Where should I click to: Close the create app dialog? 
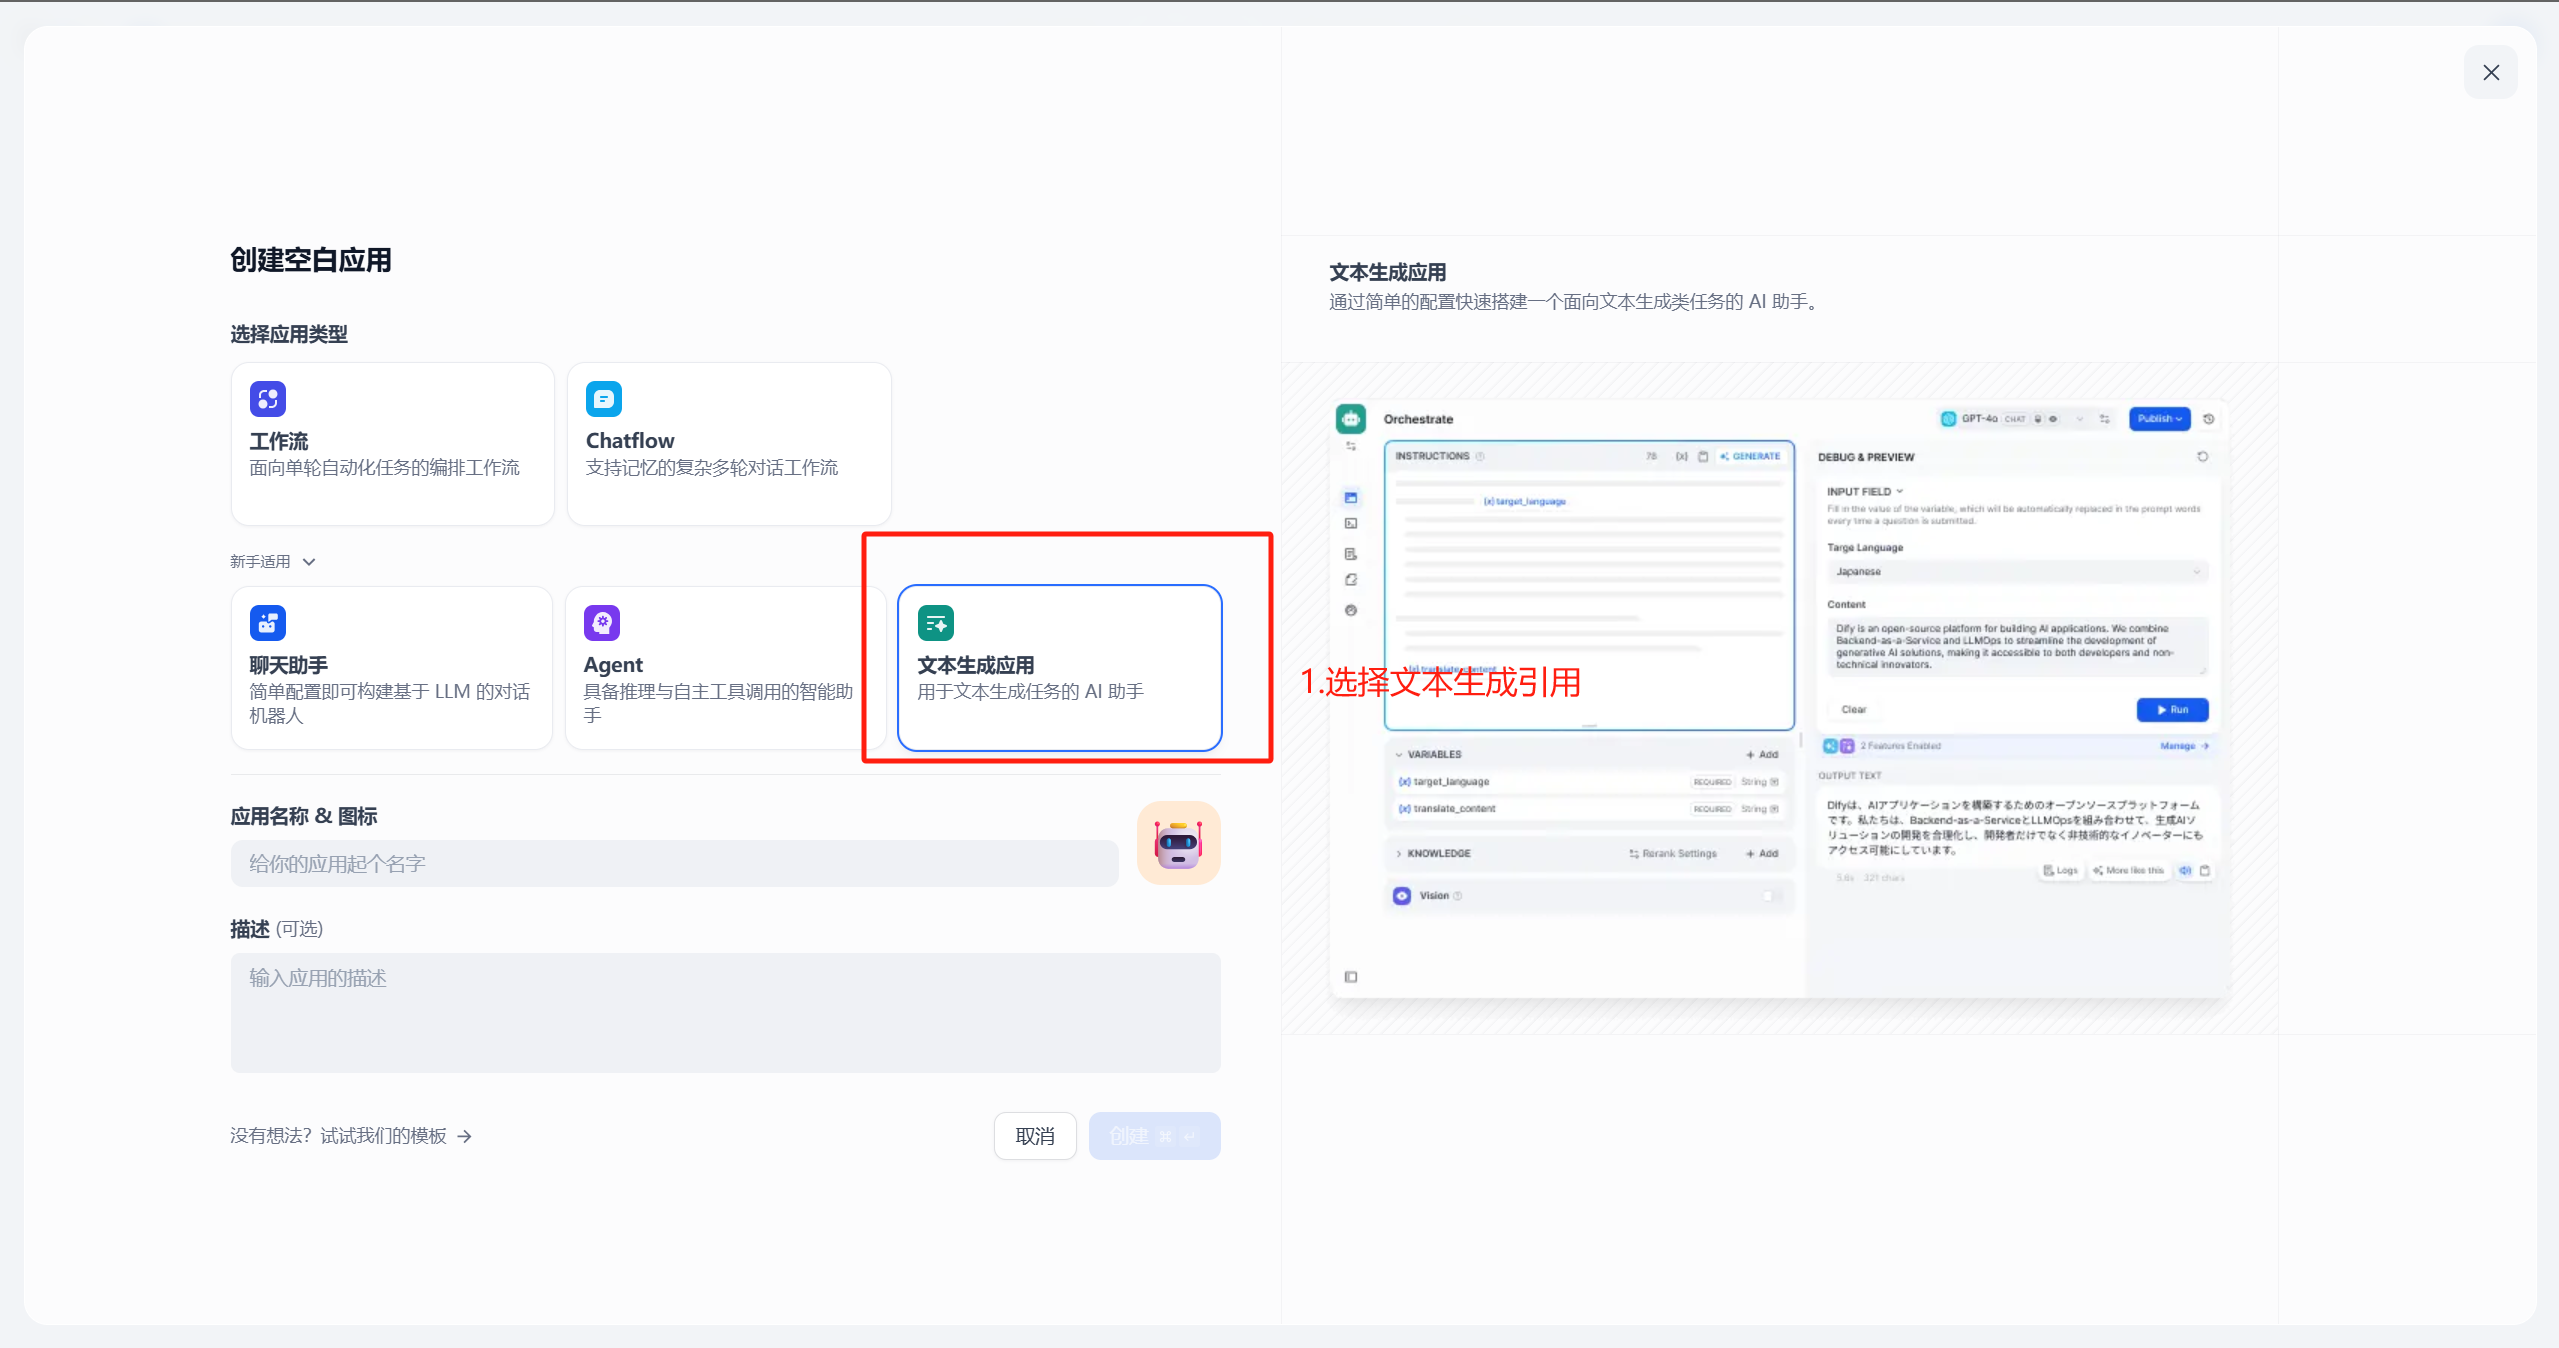coord(2490,72)
